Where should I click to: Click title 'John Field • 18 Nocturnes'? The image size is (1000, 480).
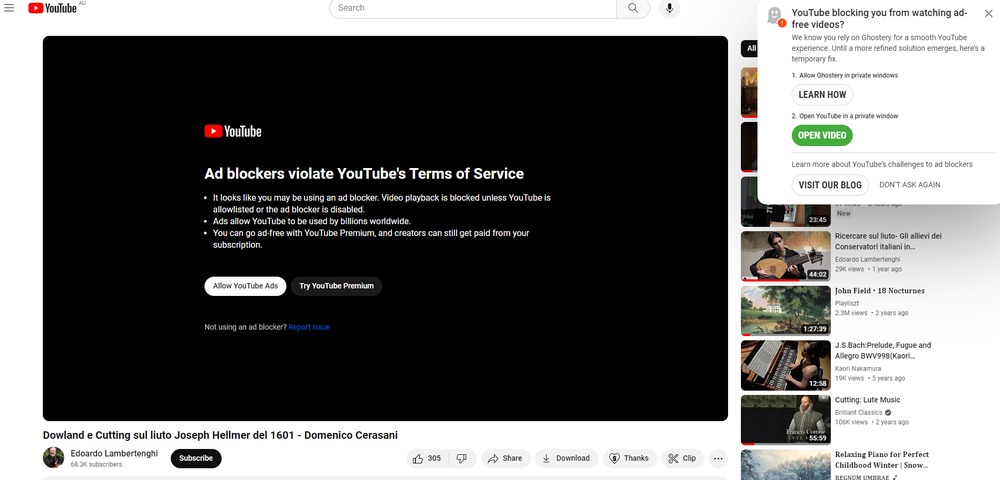pos(879,291)
